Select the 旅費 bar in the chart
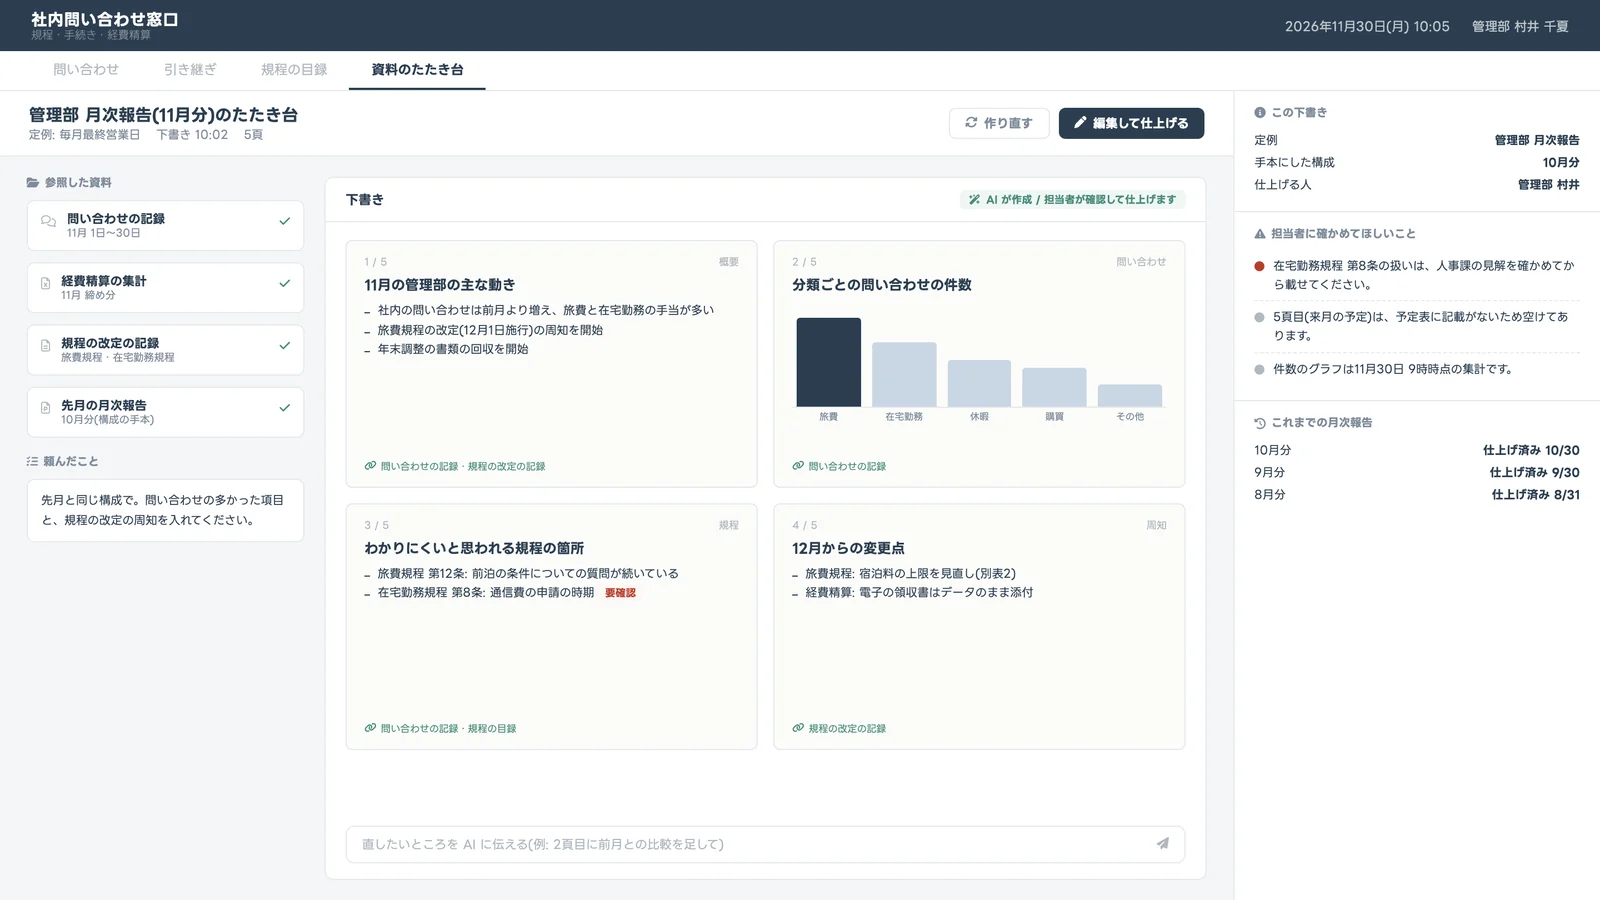The width and height of the screenshot is (1600, 900). coord(828,362)
